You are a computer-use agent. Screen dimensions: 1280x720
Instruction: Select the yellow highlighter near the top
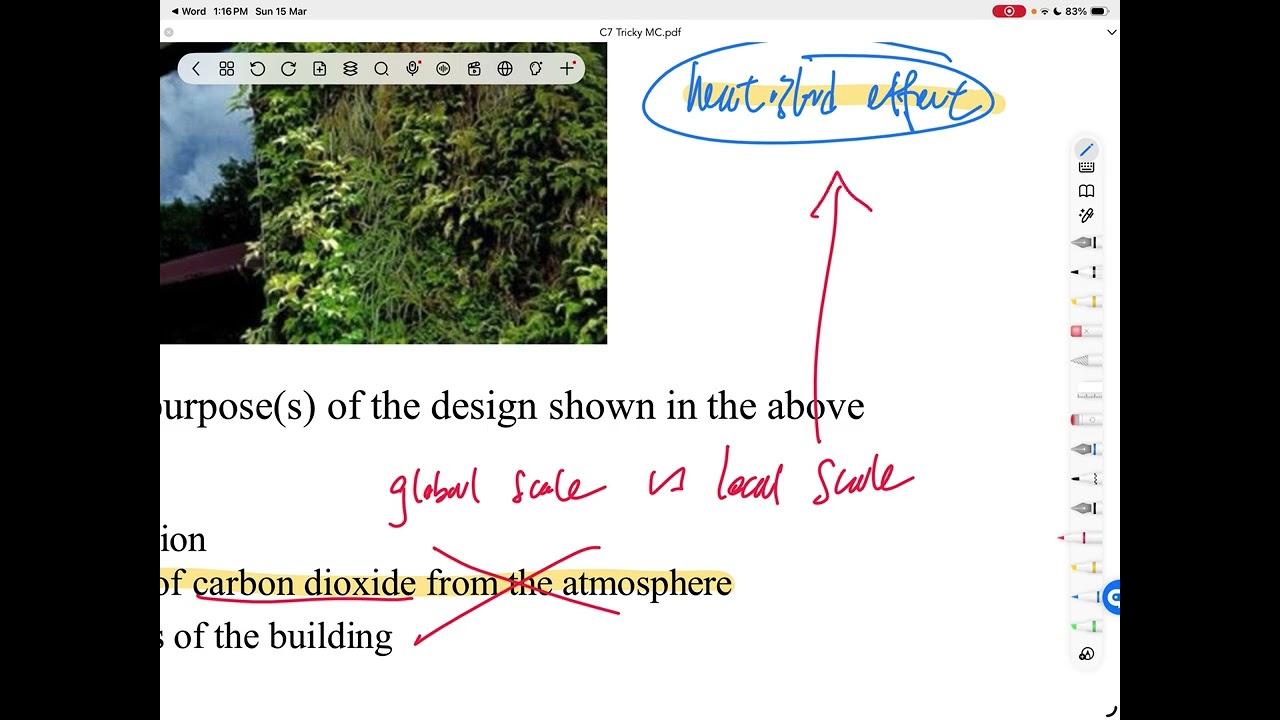pyautogui.click(x=1086, y=301)
